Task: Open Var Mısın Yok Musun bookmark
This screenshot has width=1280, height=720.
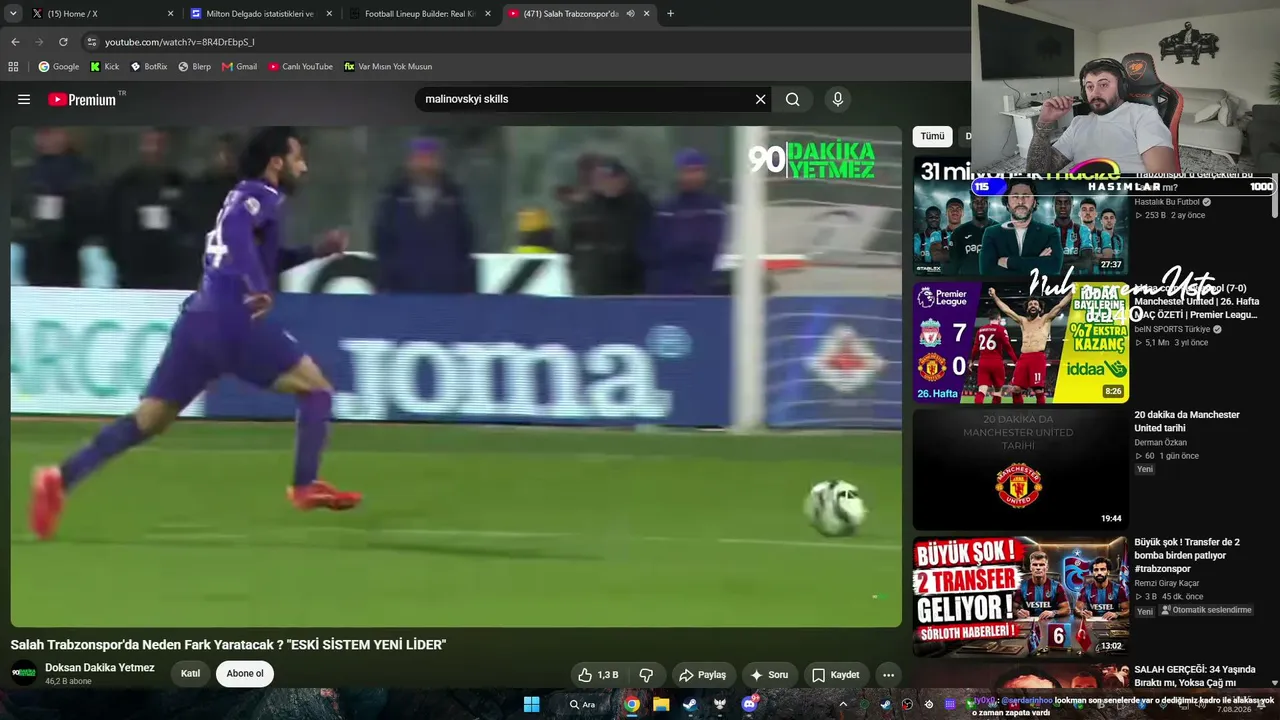Action: (x=388, y=67)
